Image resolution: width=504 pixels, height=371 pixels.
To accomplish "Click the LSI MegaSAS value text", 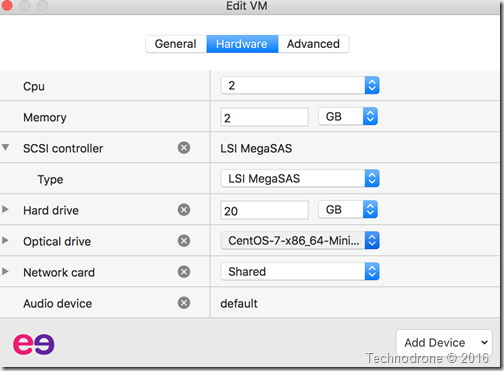I will tap(256, 148).
